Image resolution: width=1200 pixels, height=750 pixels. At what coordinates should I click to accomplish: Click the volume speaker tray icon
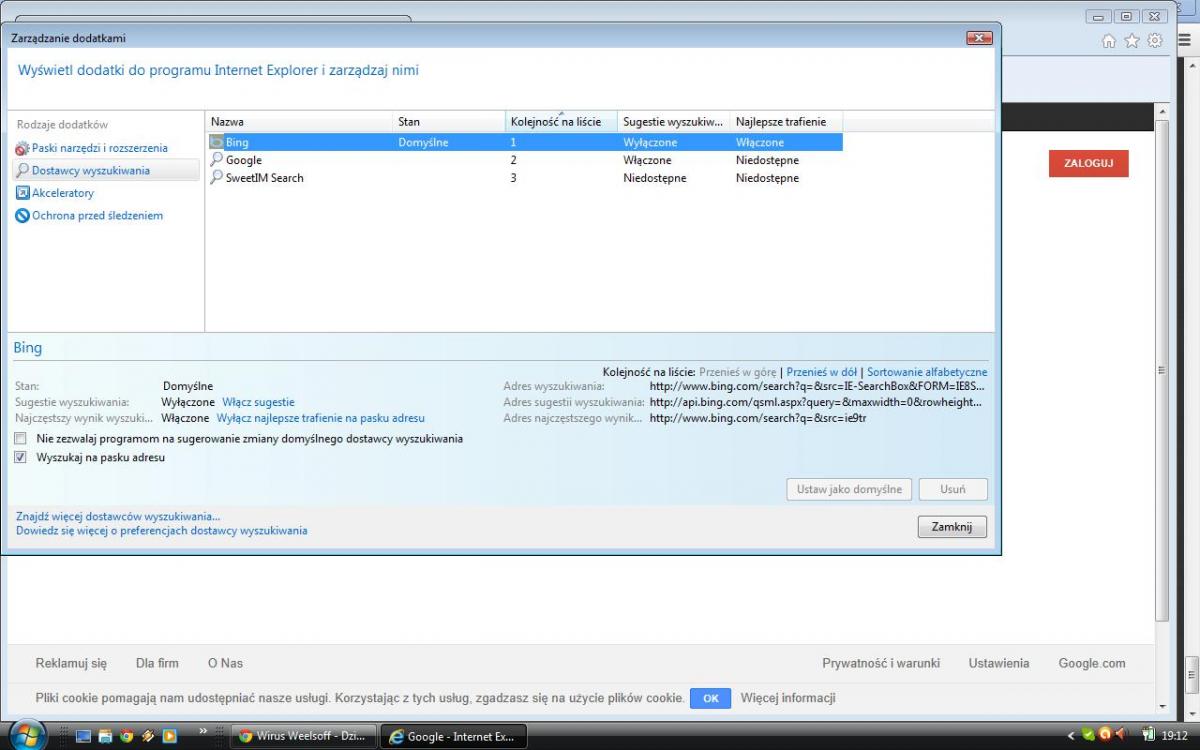pyautogui.click(x=1121, y=735)
